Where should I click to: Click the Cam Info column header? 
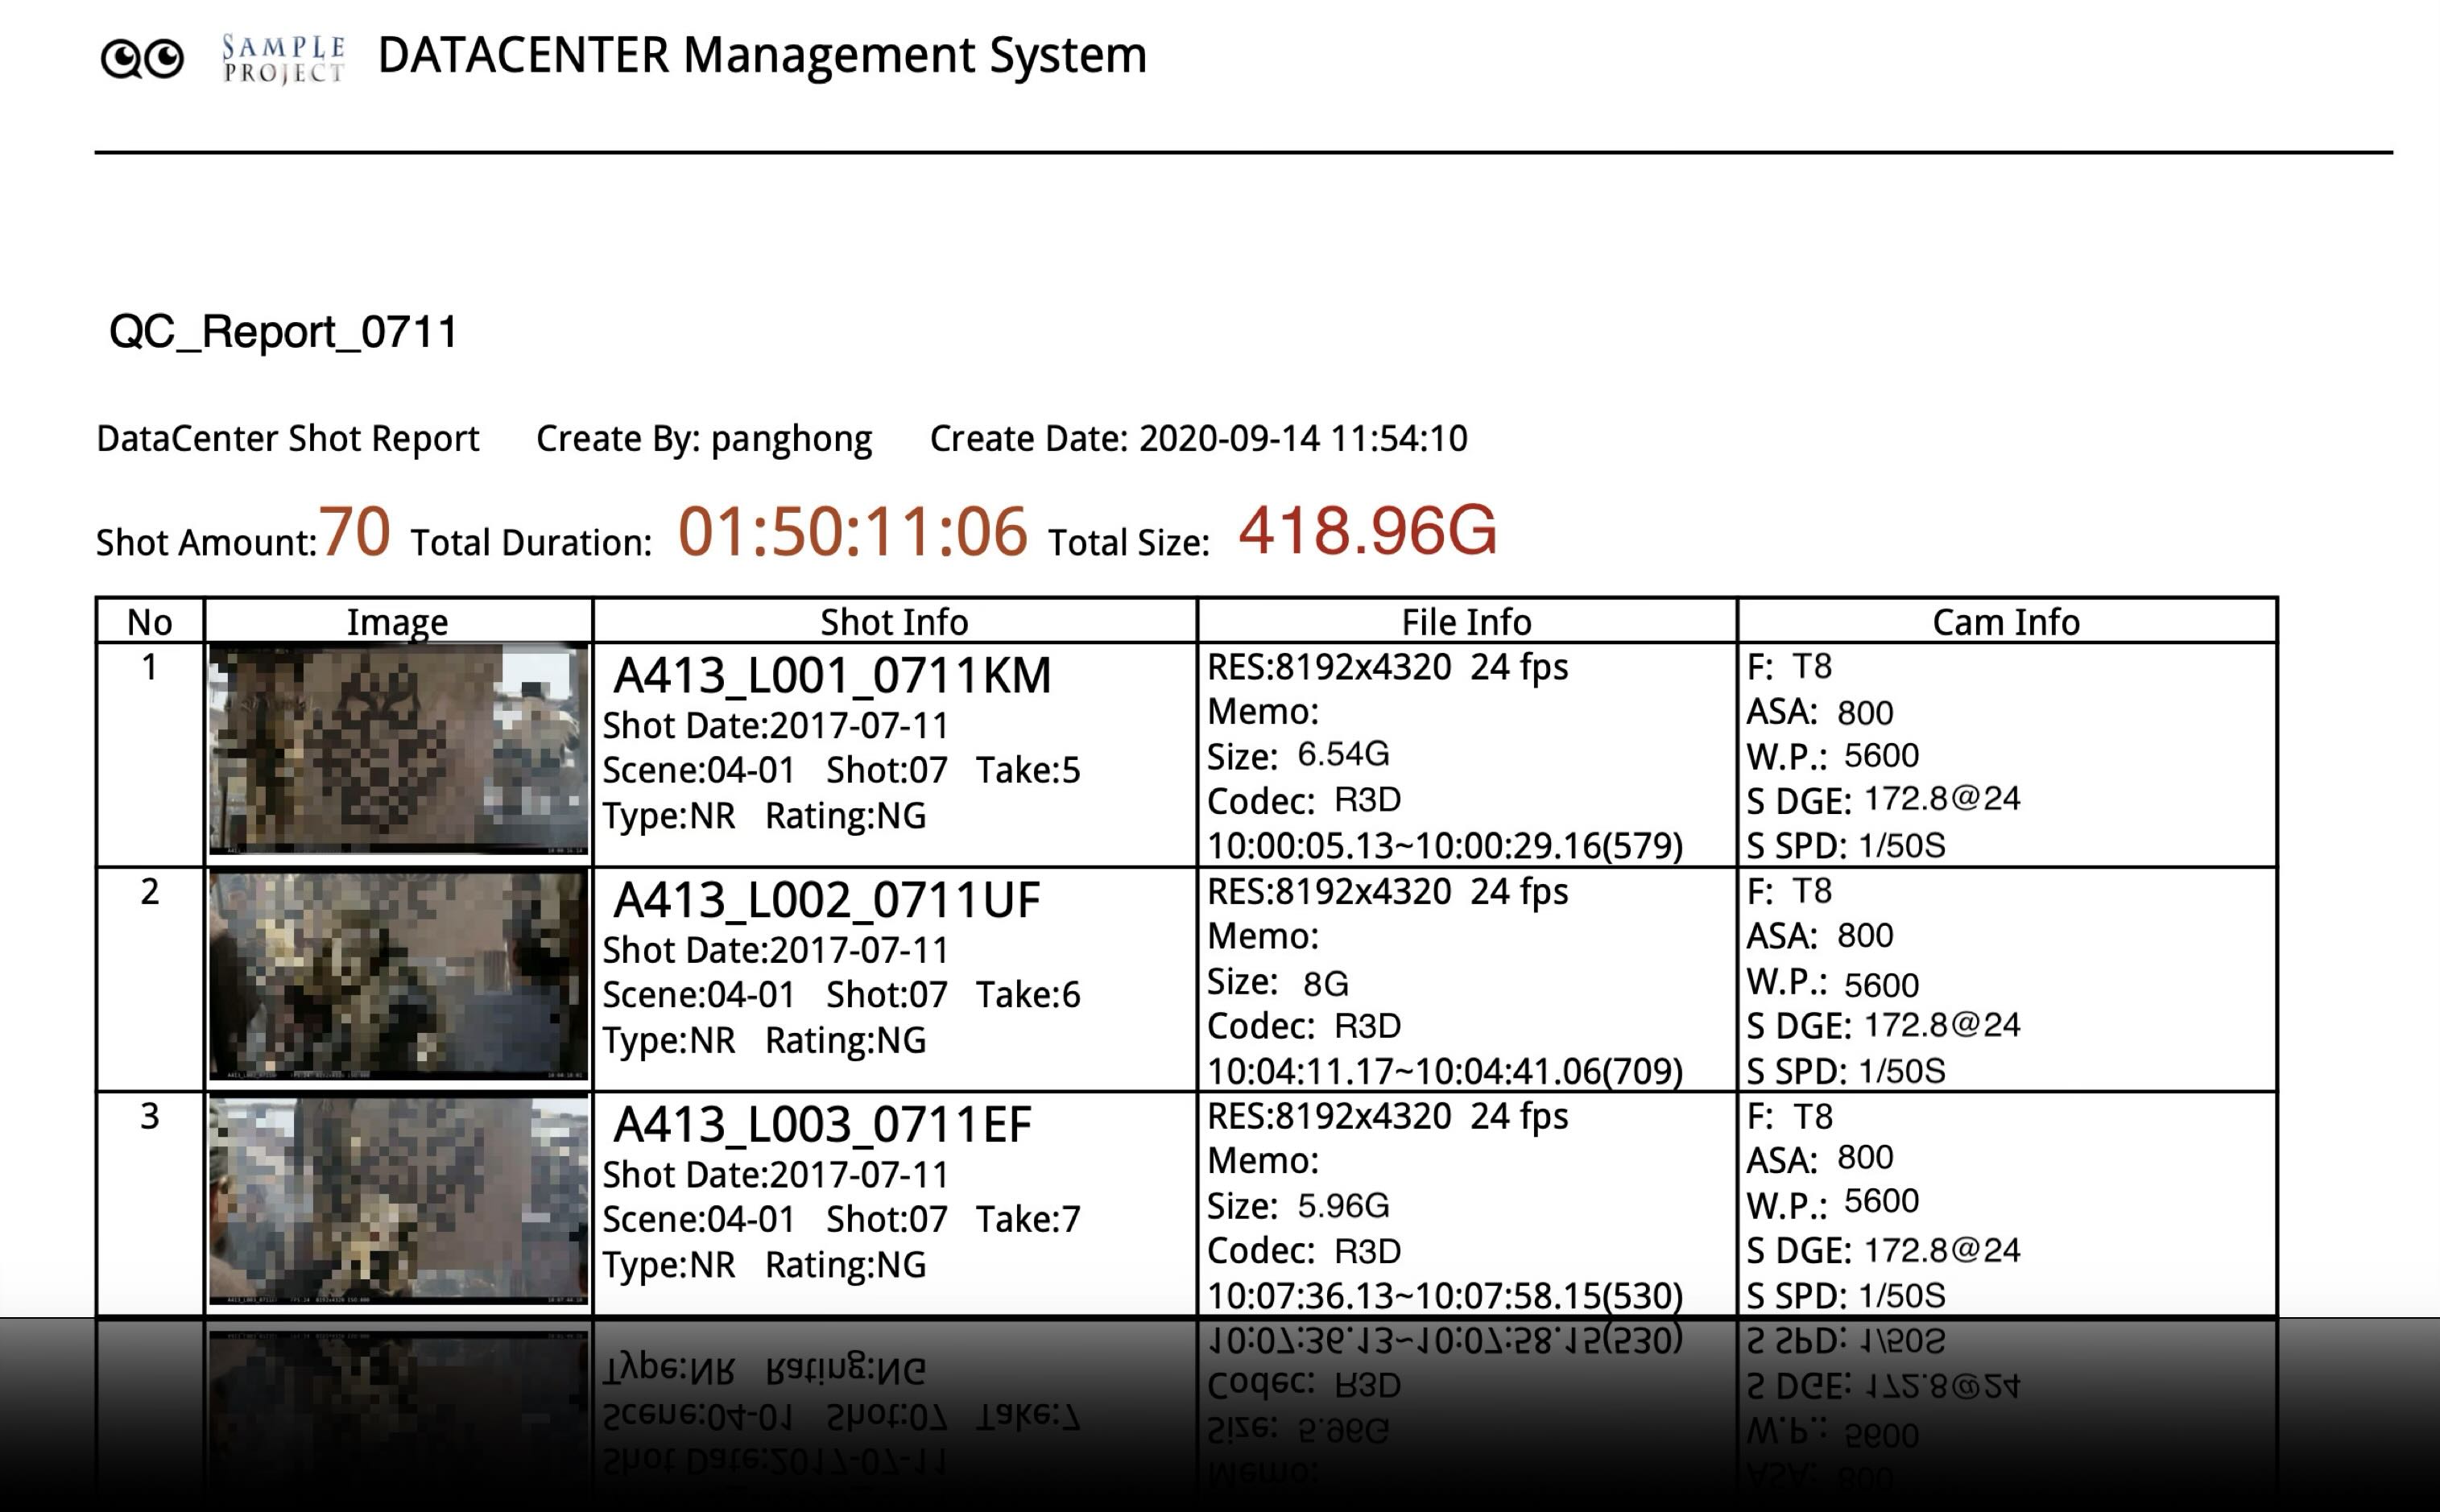pyautogui.click(x=2006, y=622)
